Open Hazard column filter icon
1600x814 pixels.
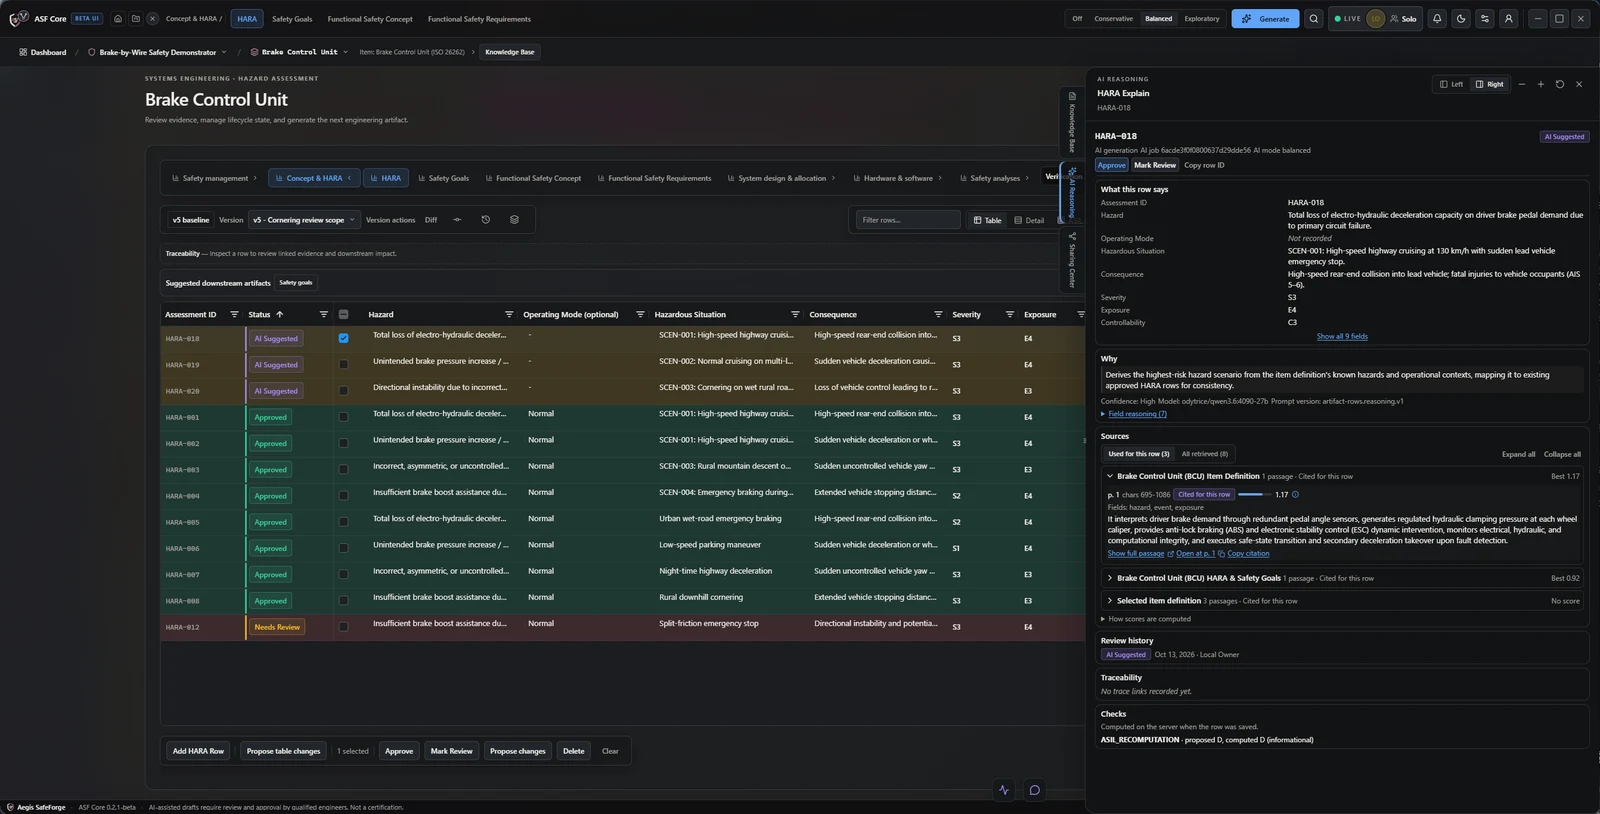click(510, 314)
